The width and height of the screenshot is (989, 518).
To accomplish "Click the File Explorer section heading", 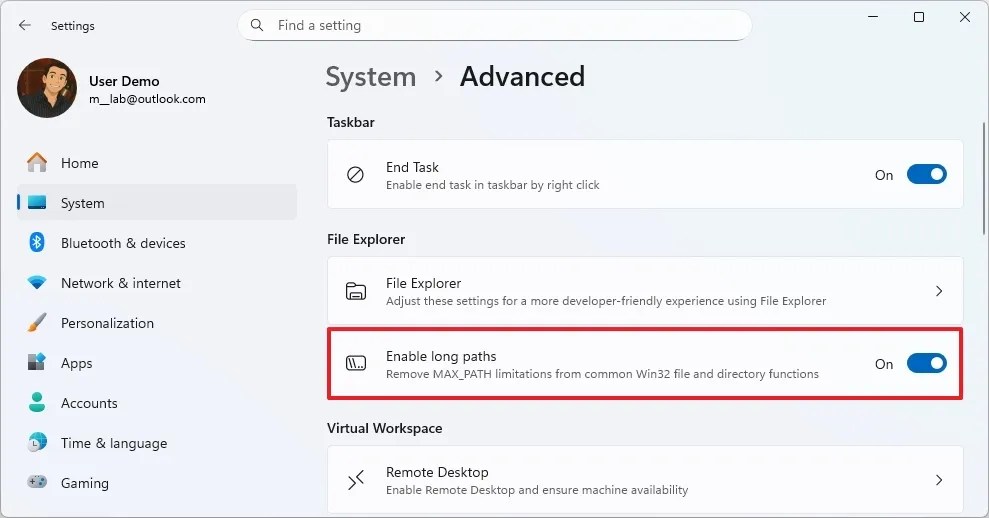I will click(x=366, y=240).
